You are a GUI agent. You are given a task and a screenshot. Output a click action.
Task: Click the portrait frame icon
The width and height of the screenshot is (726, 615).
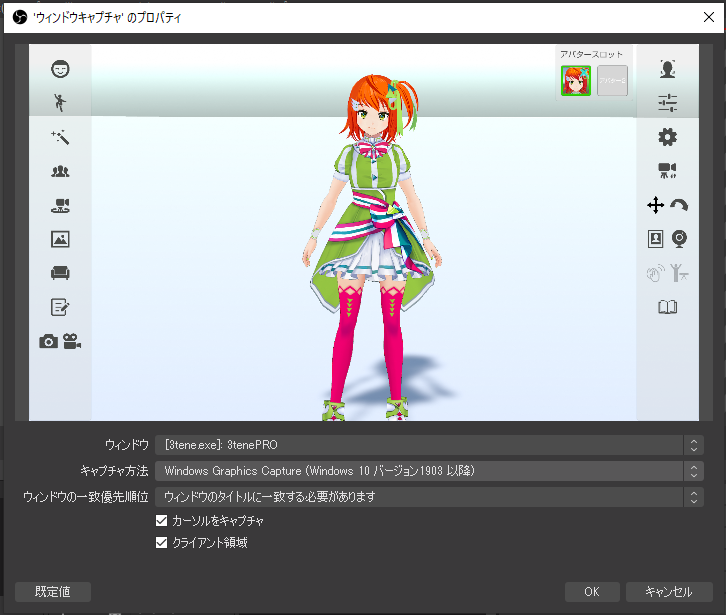pyautogui.click(x=656, y=239)
